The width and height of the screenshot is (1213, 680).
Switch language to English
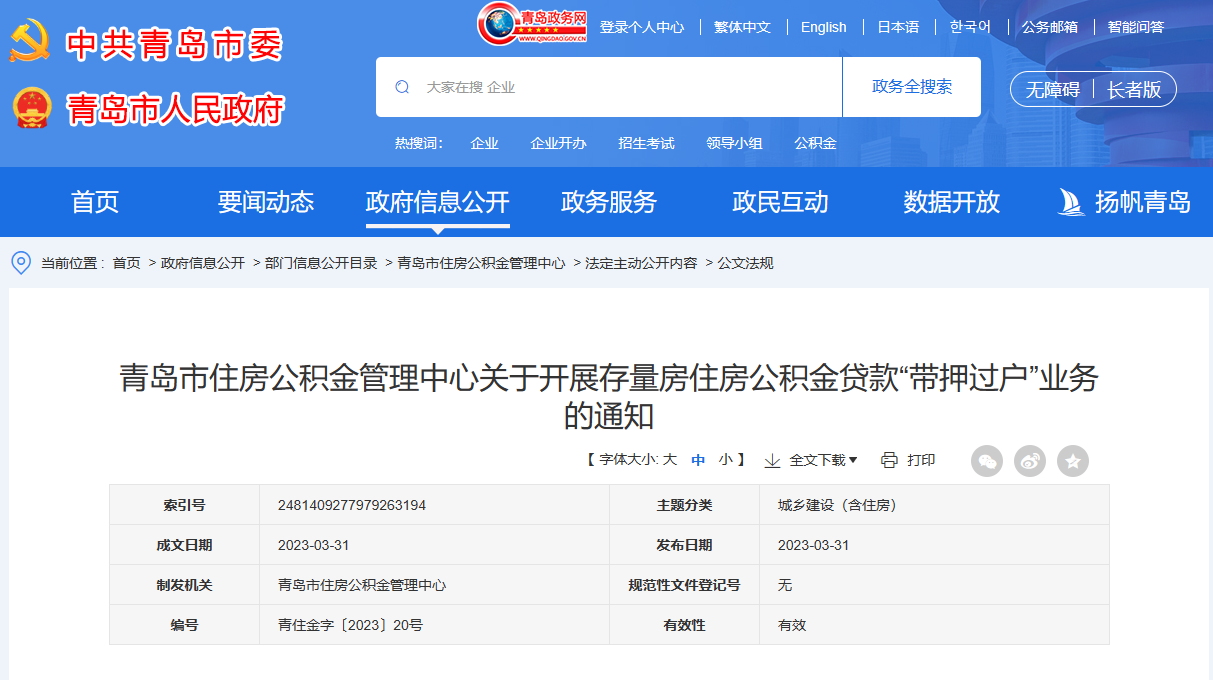824,27
